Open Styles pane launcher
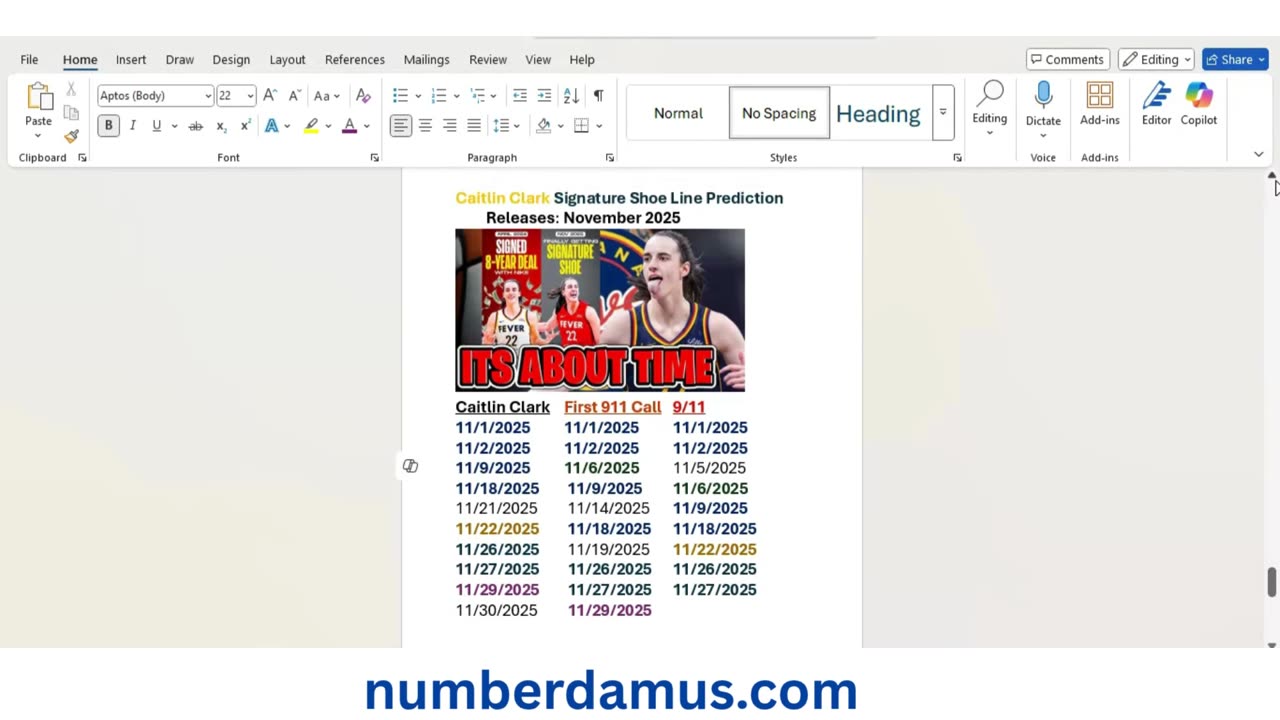This screenshot has height=720, width=1280. pyautogui.click(x=957, y=158)
